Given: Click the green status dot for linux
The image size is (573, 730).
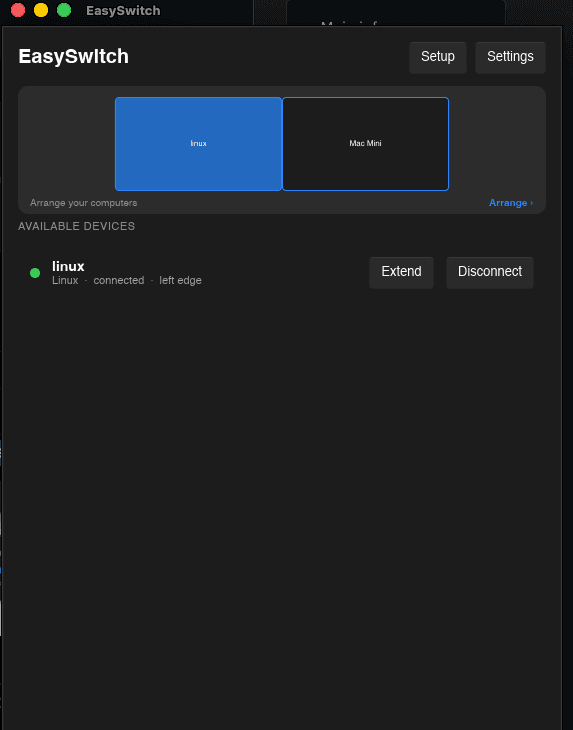Looking at the screenshot, I should [35, 273].
